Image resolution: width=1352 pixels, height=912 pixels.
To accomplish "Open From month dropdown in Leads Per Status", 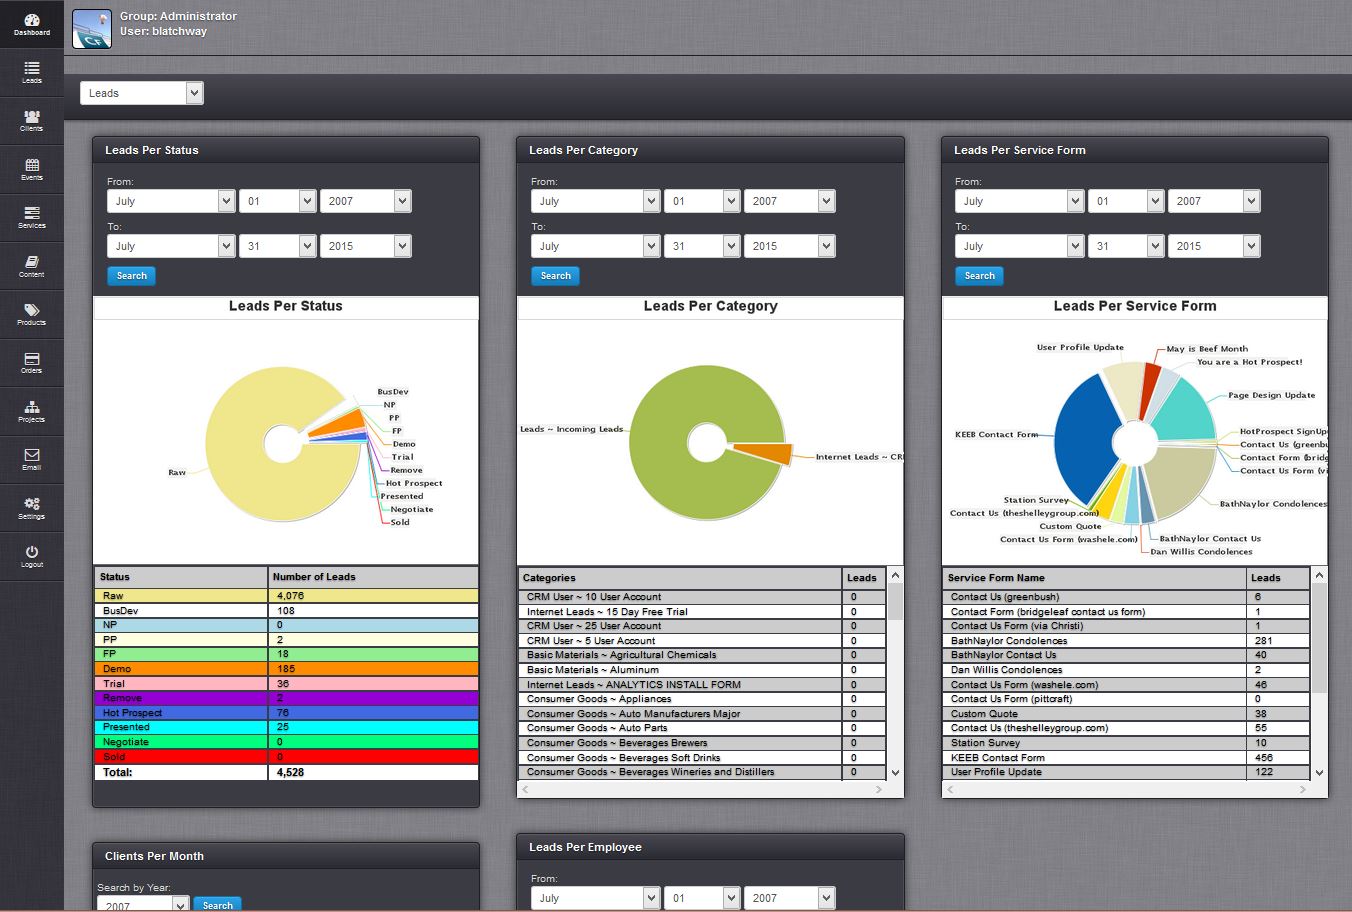I will pos(171,201).
